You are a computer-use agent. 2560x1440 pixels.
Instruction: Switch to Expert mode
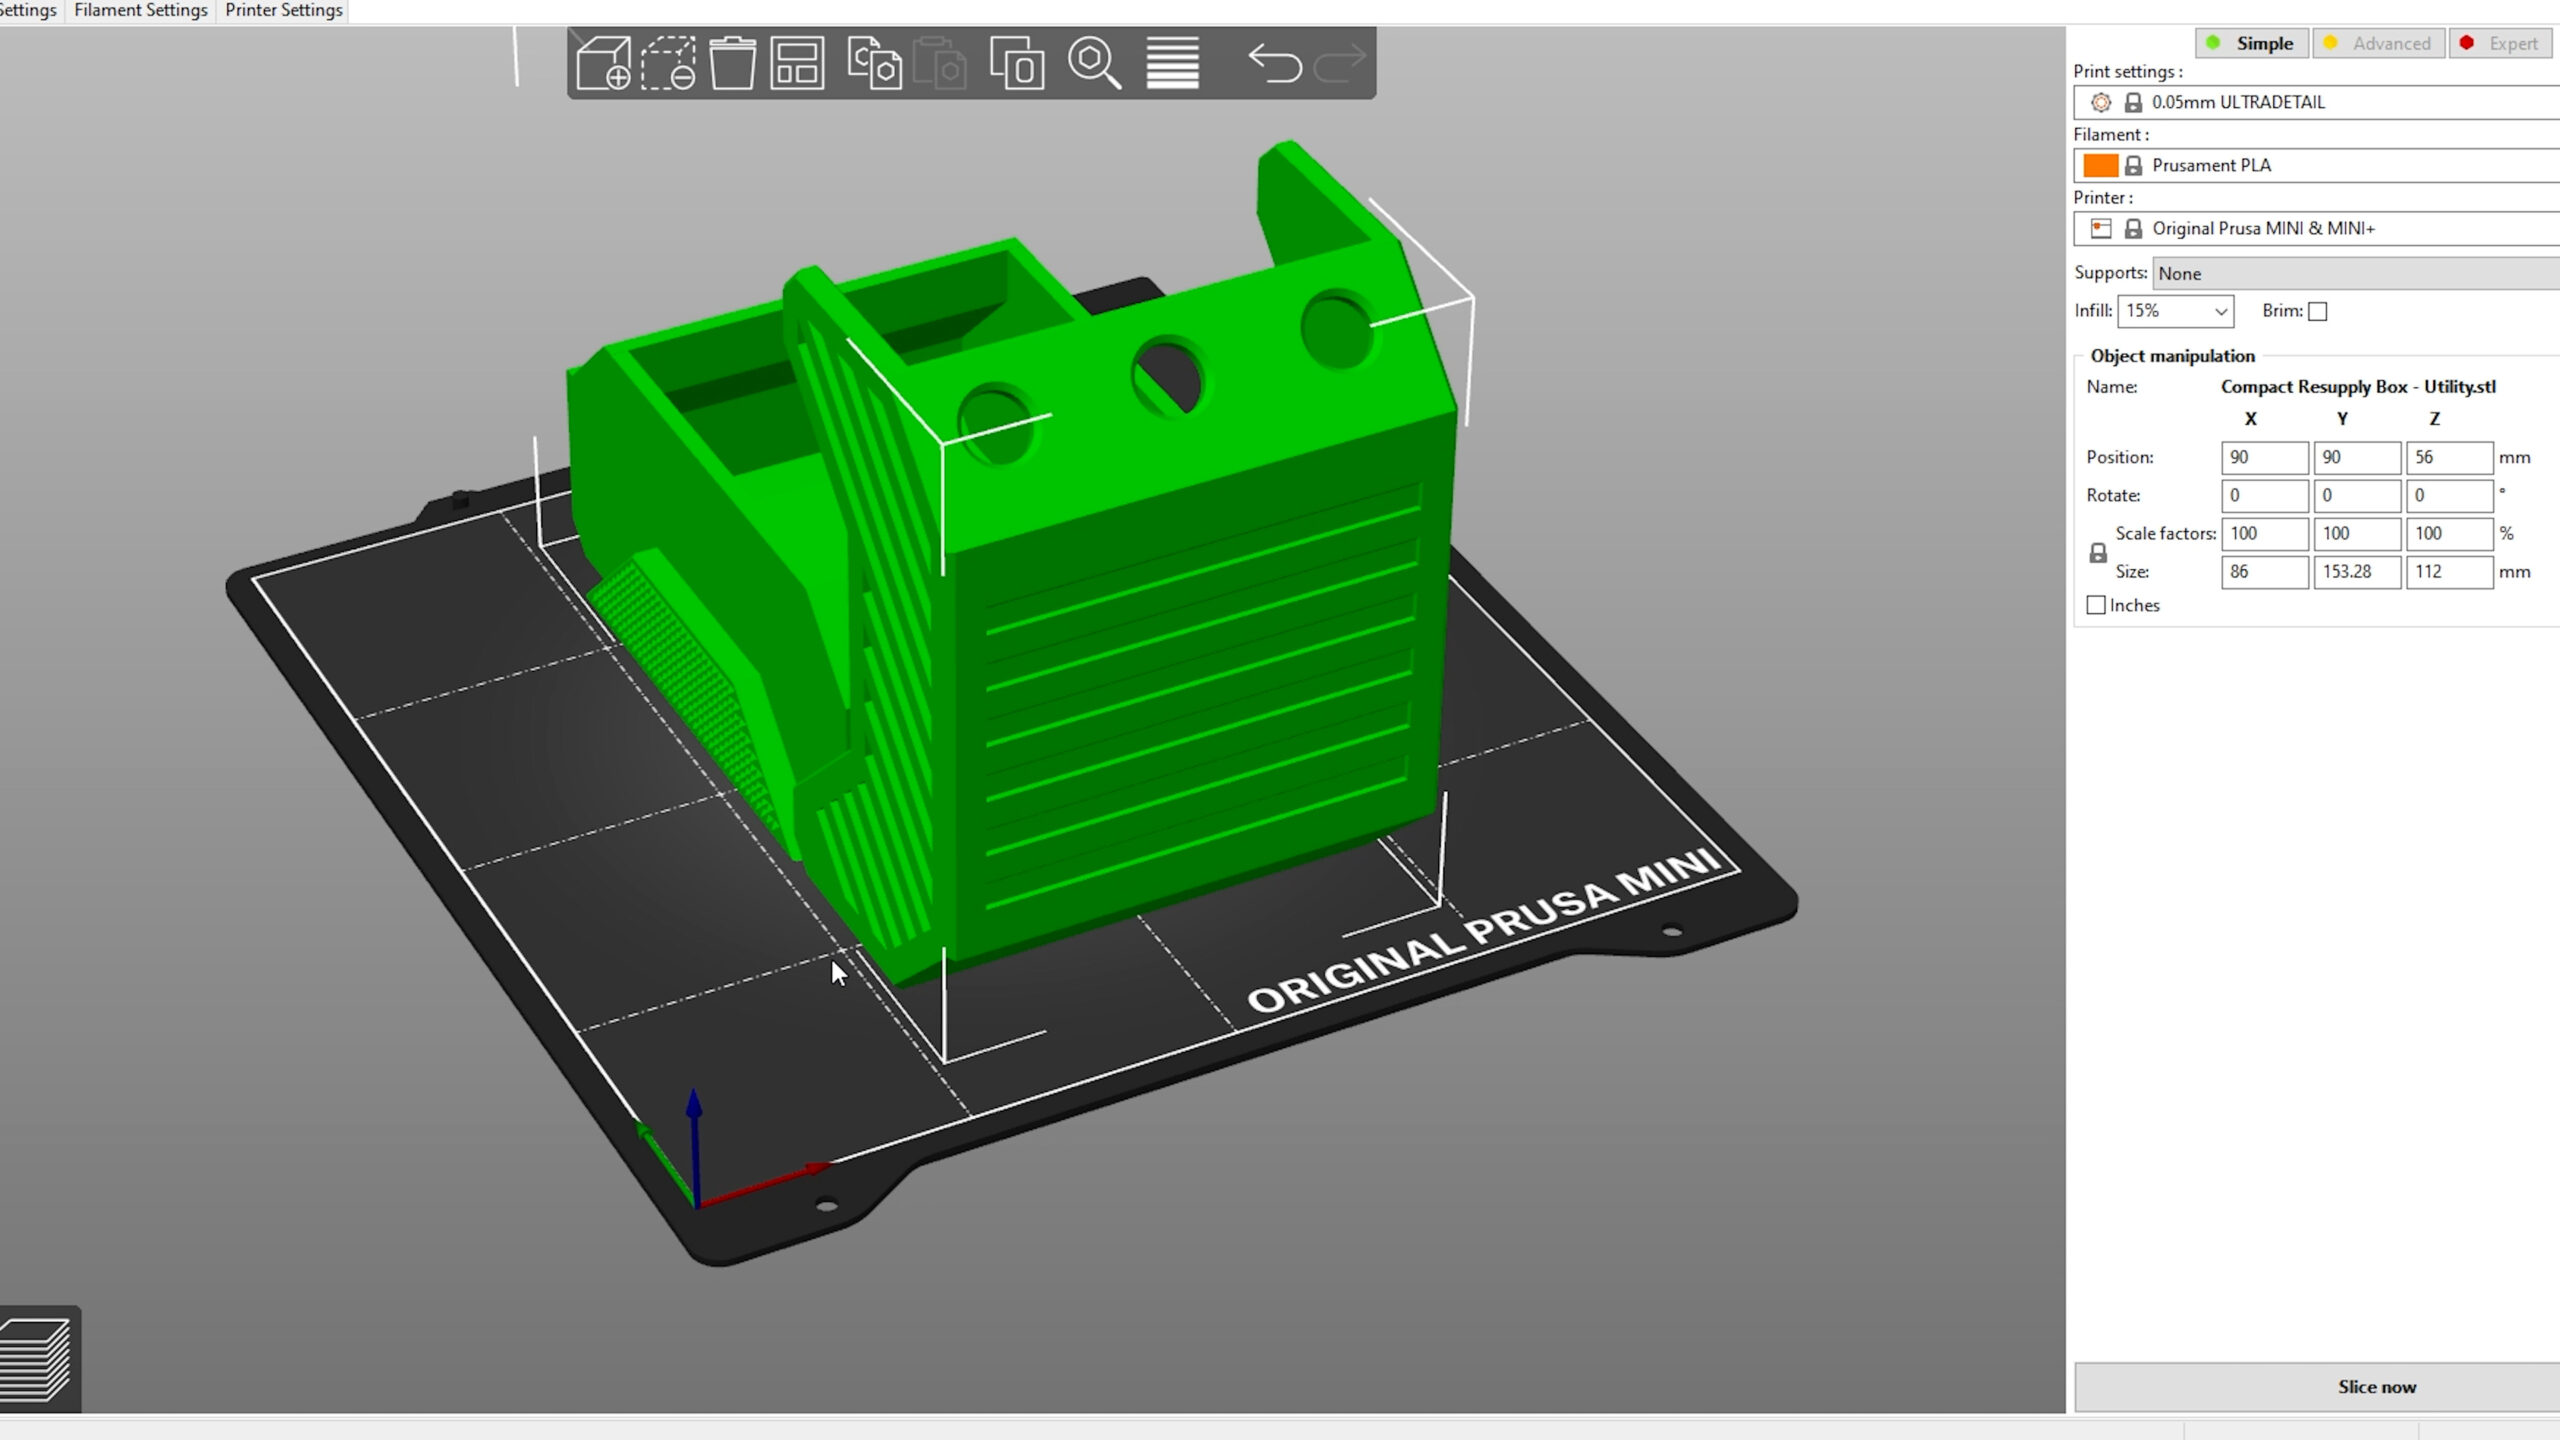point(2500,43)
